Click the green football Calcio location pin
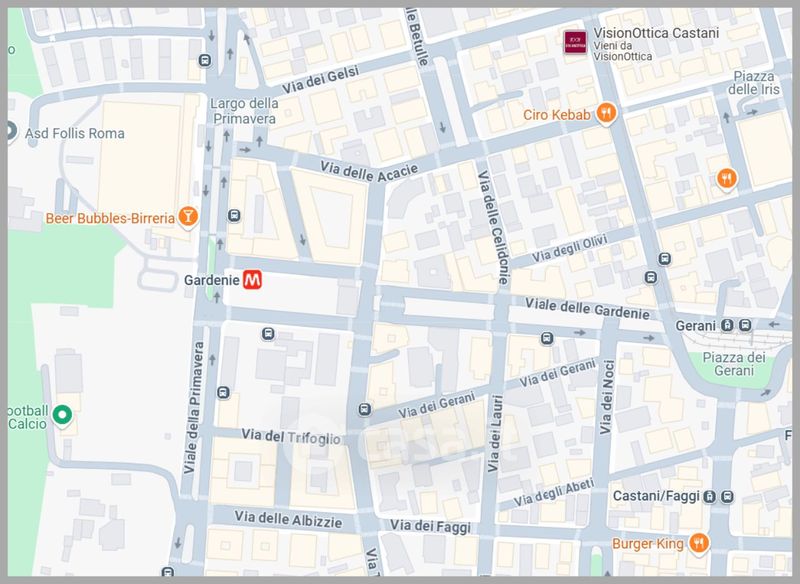Image resolution: width=800 pixels, height=584 pixels. 62,415
